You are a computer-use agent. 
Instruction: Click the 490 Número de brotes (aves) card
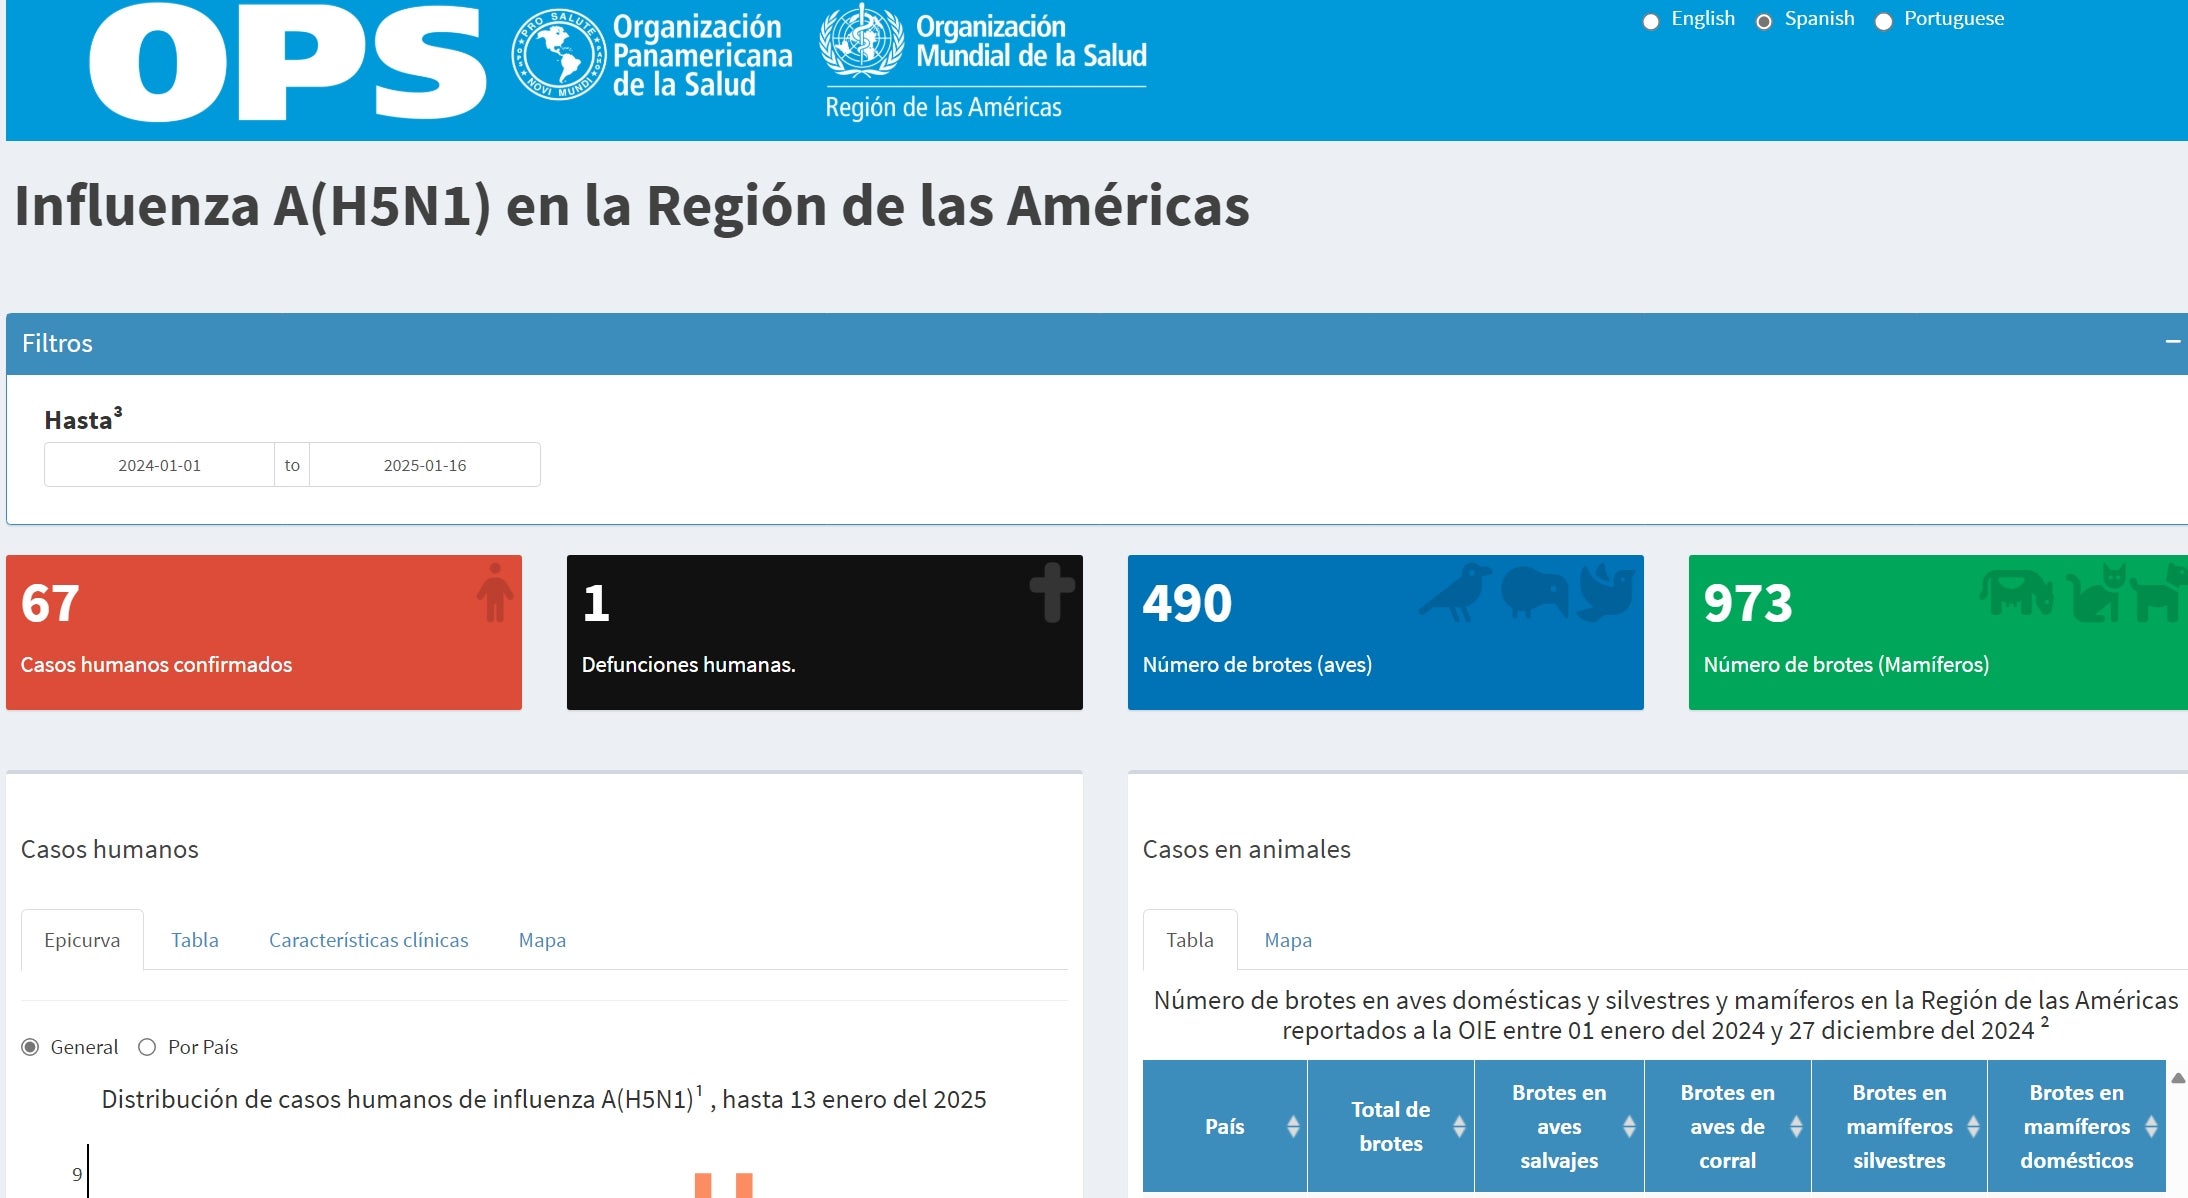[1386, 632]
